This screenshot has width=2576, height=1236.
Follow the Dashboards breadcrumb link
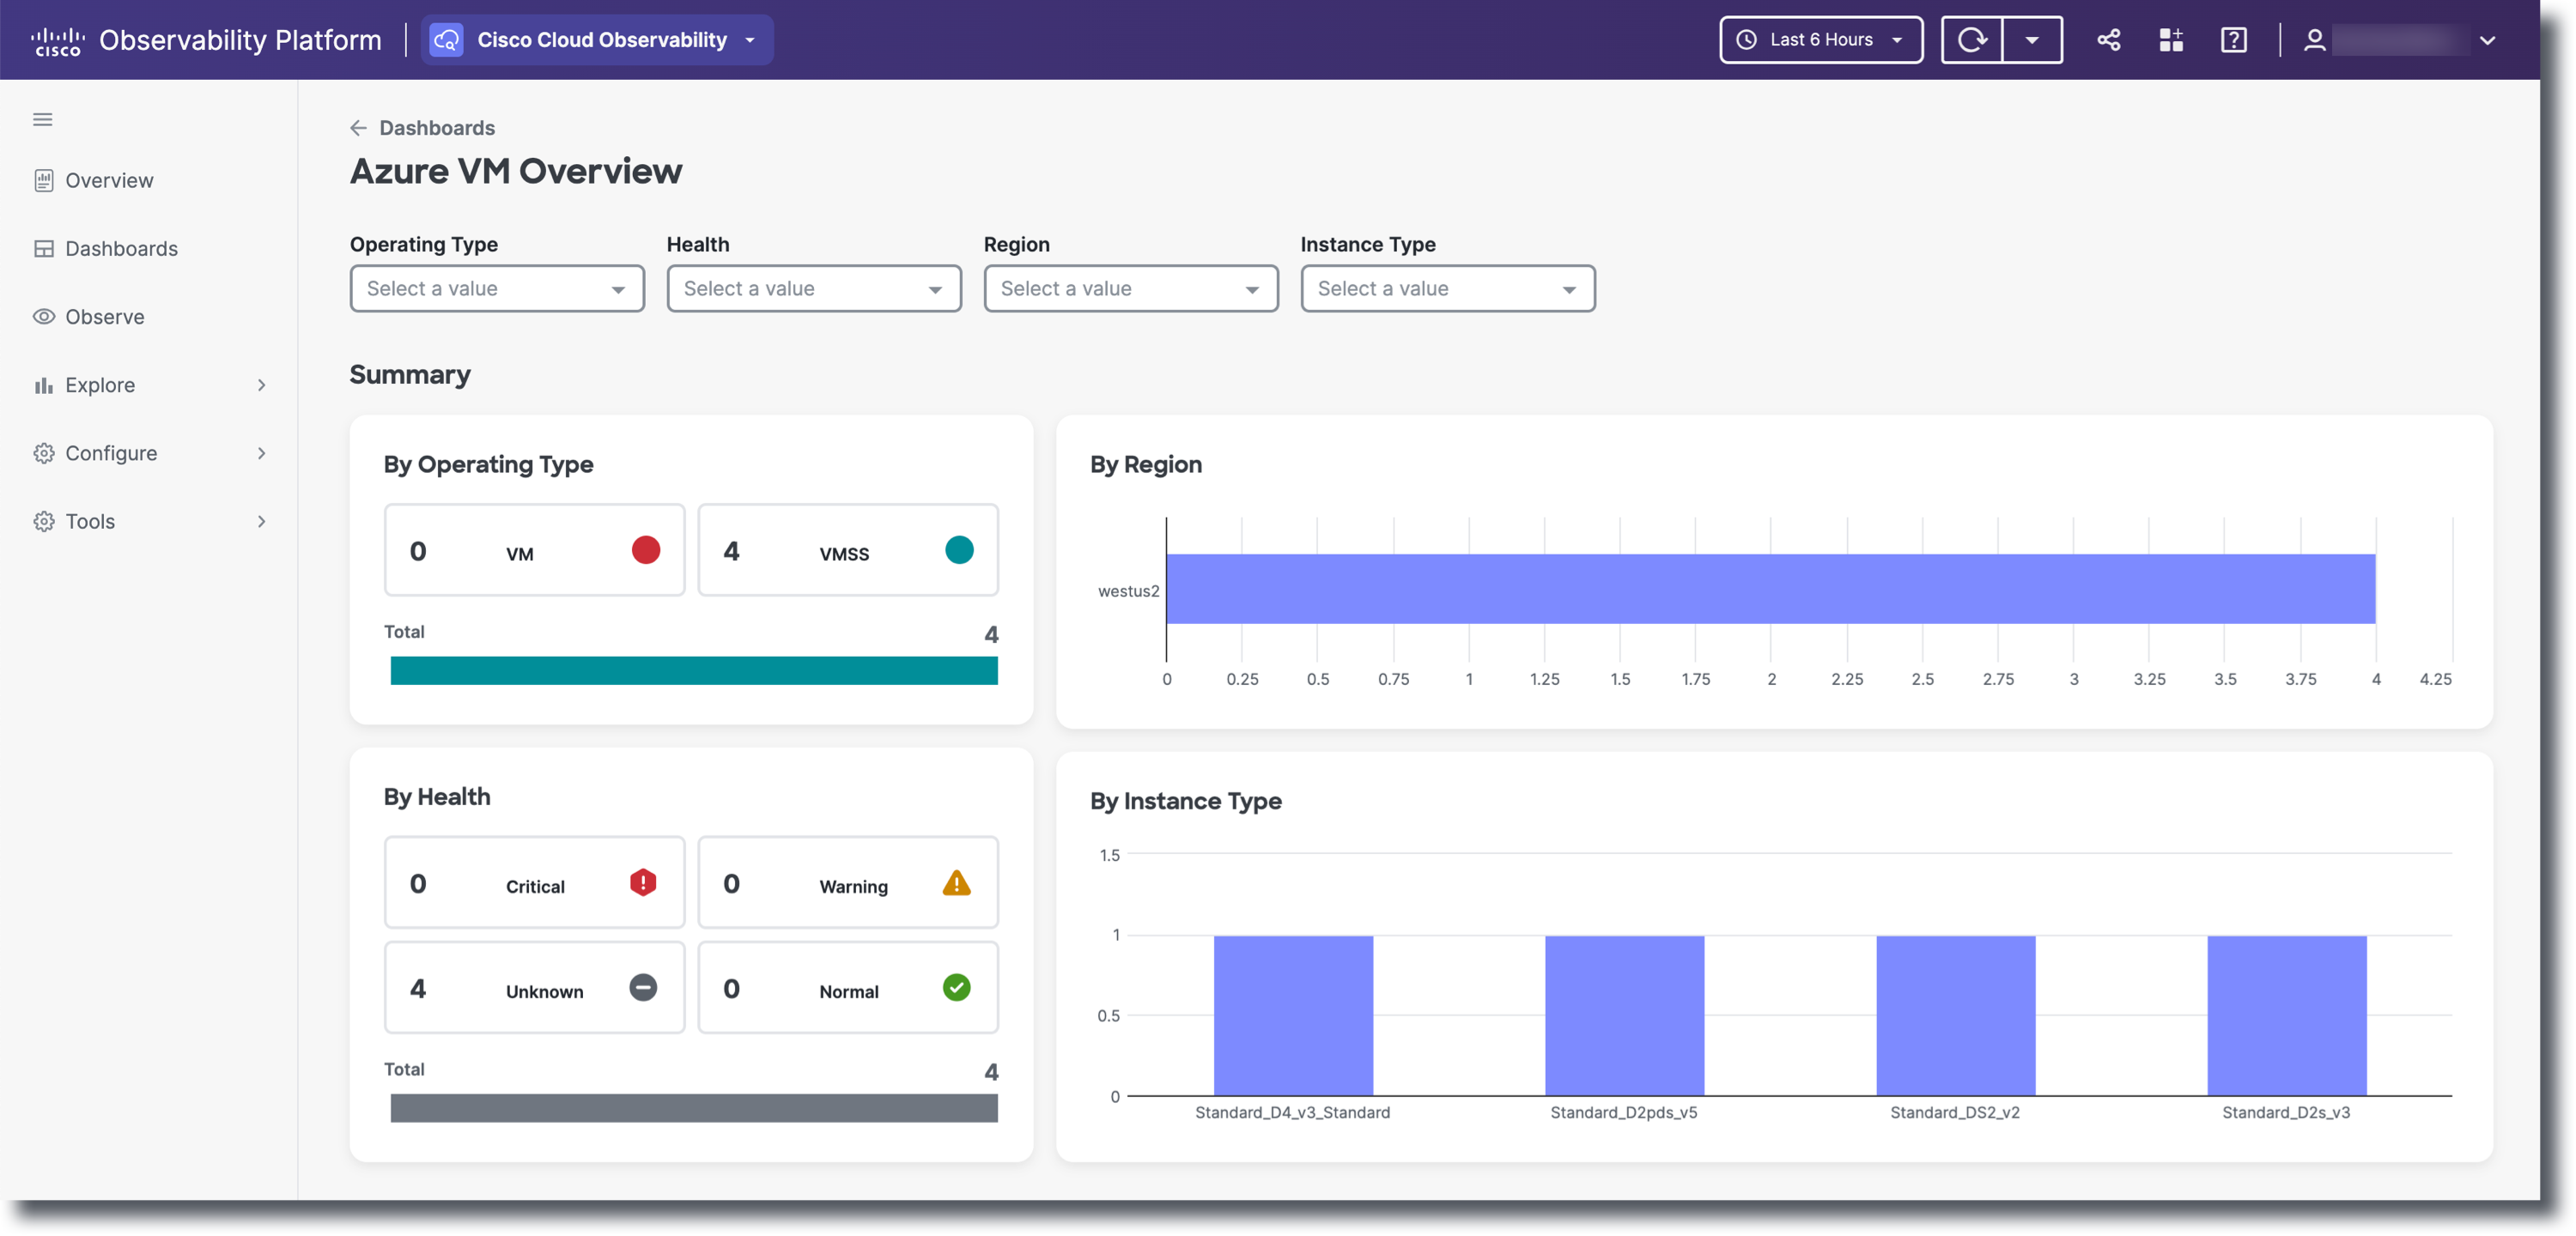click(437, 128)
